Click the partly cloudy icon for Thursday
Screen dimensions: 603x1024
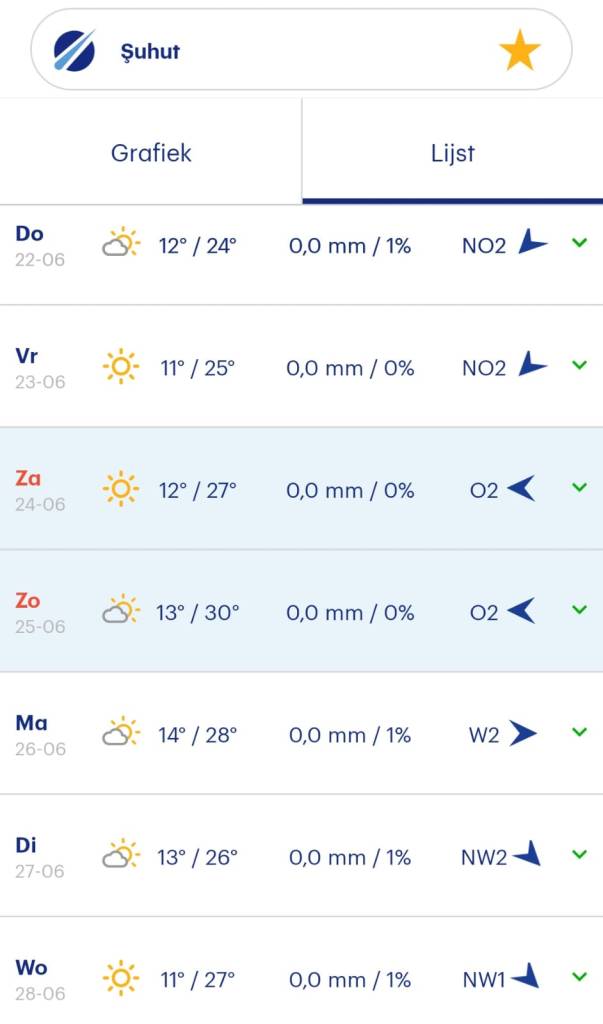pyautogui.click(x=120, y=244)
